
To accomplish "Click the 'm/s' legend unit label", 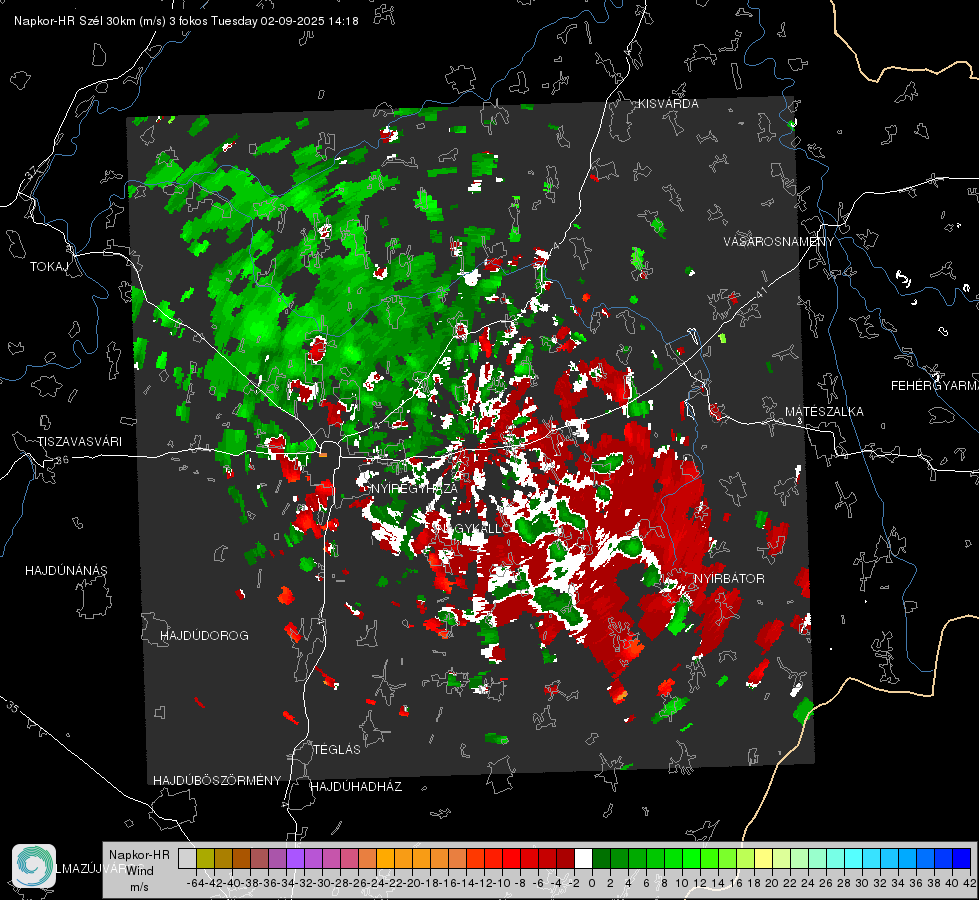I will [139, 887].
